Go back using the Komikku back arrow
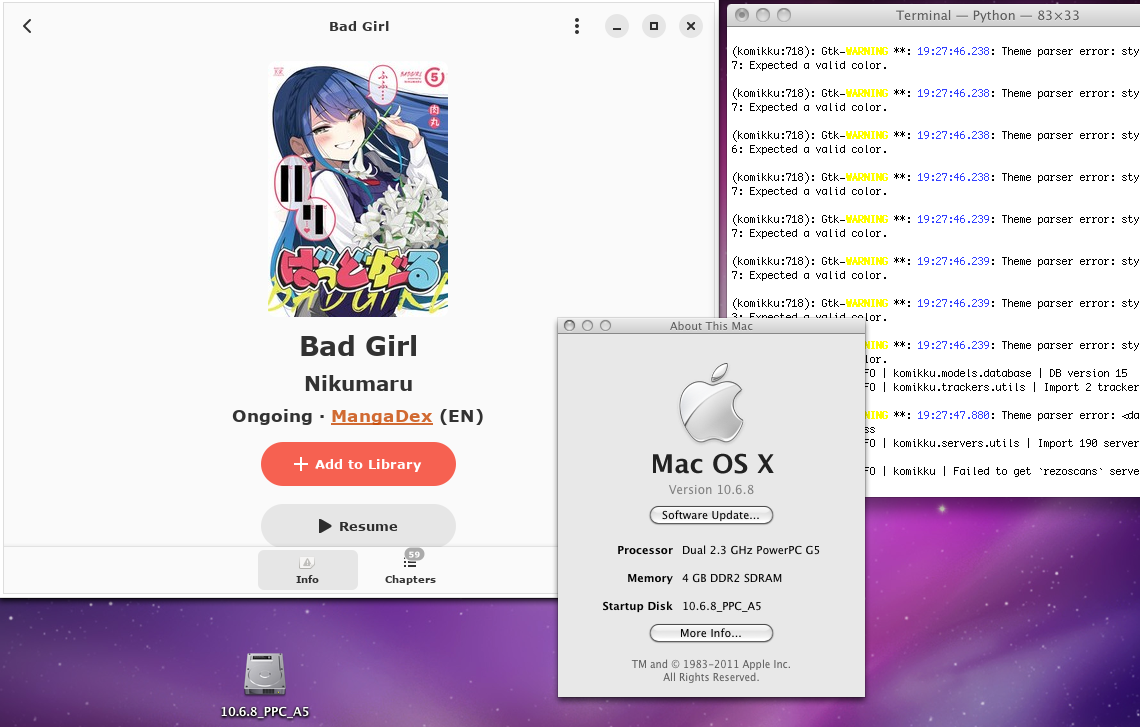 27,26
